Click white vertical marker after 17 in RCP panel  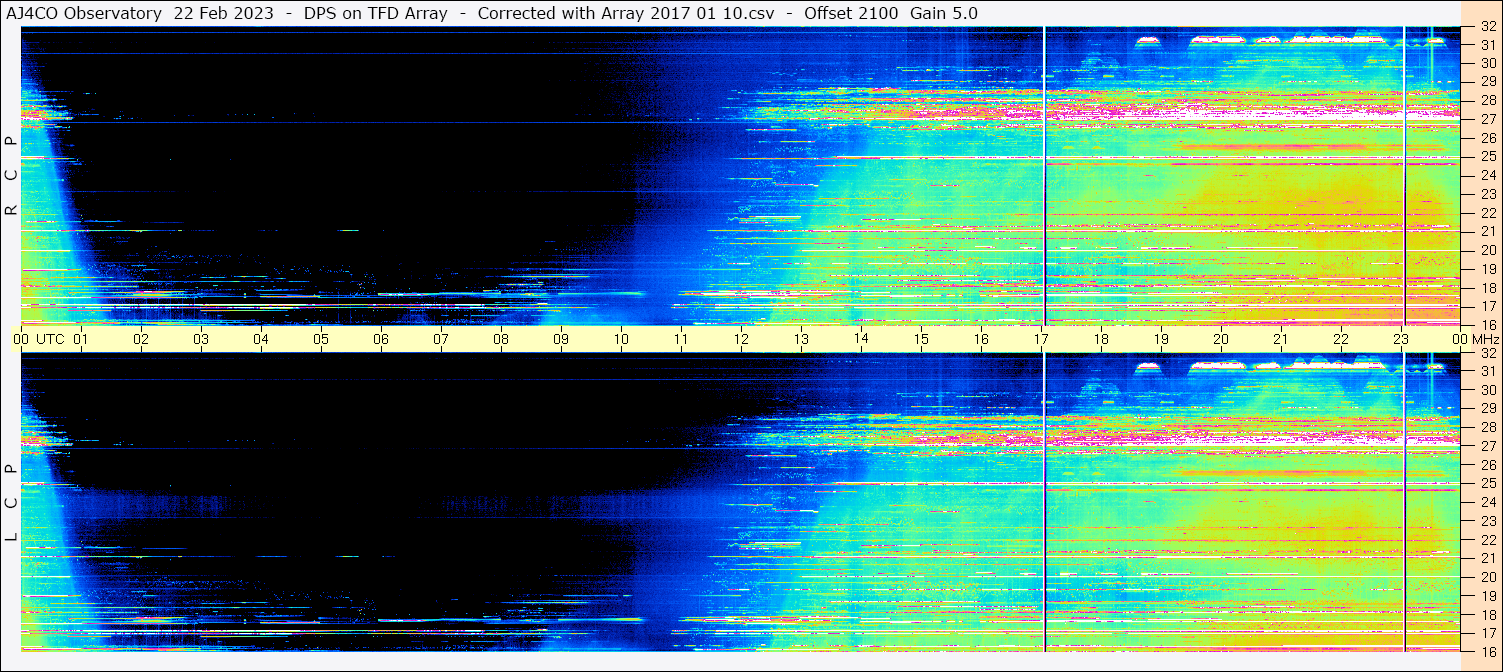tap(1045, 175)
